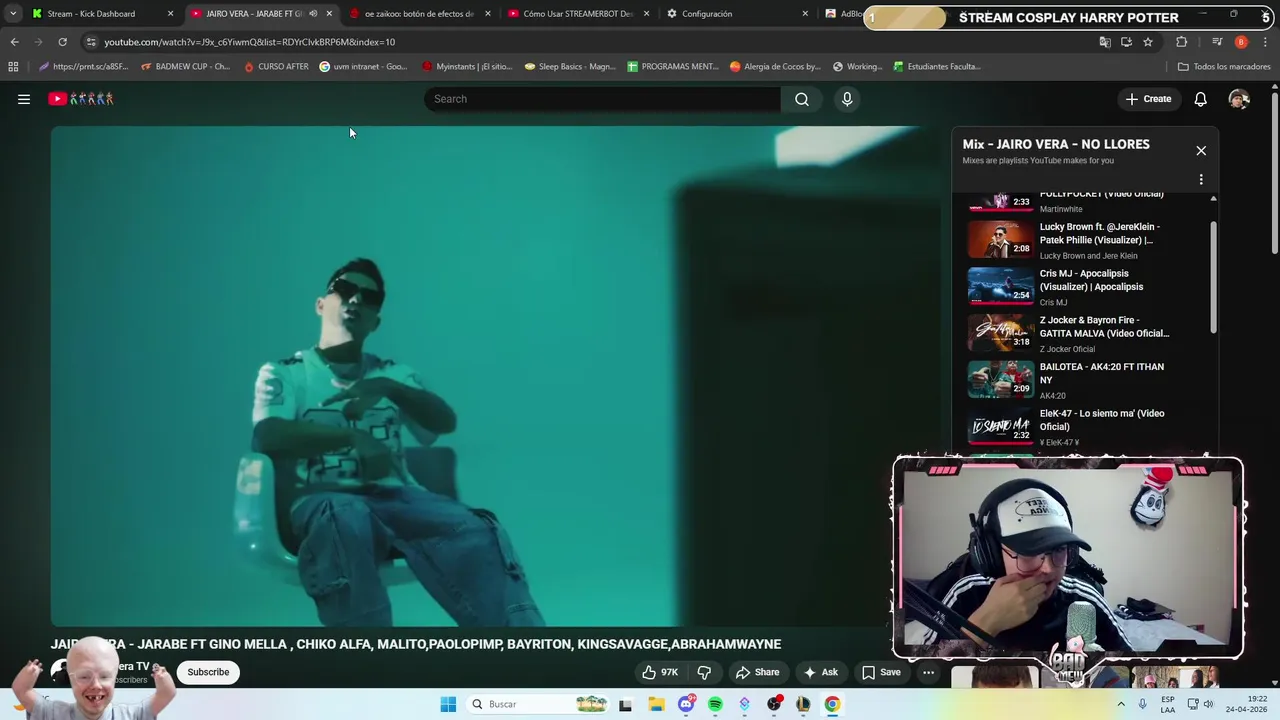Open the account avatar menu

click(1239, 99)
